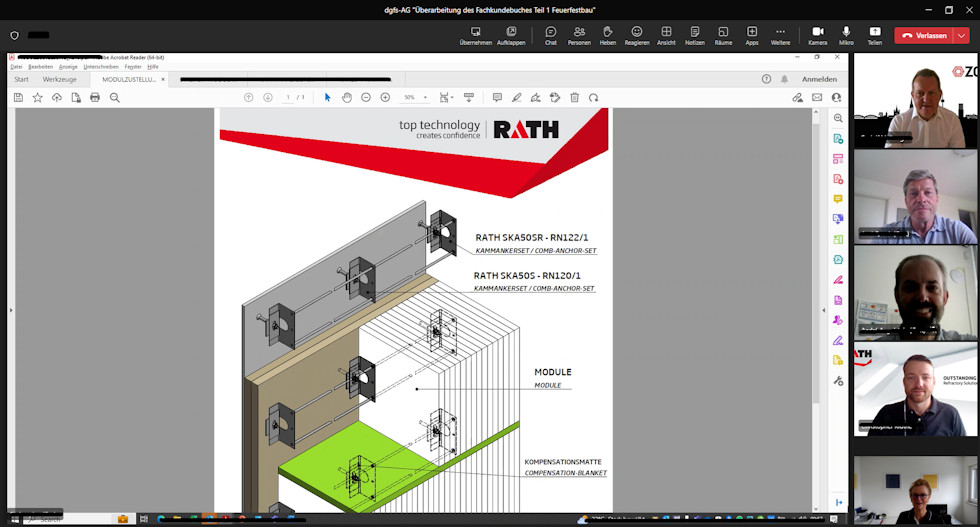Click the save file icon in Acrobat toolbar
Screen dimensions: 980x527
[x=18, y=98]
